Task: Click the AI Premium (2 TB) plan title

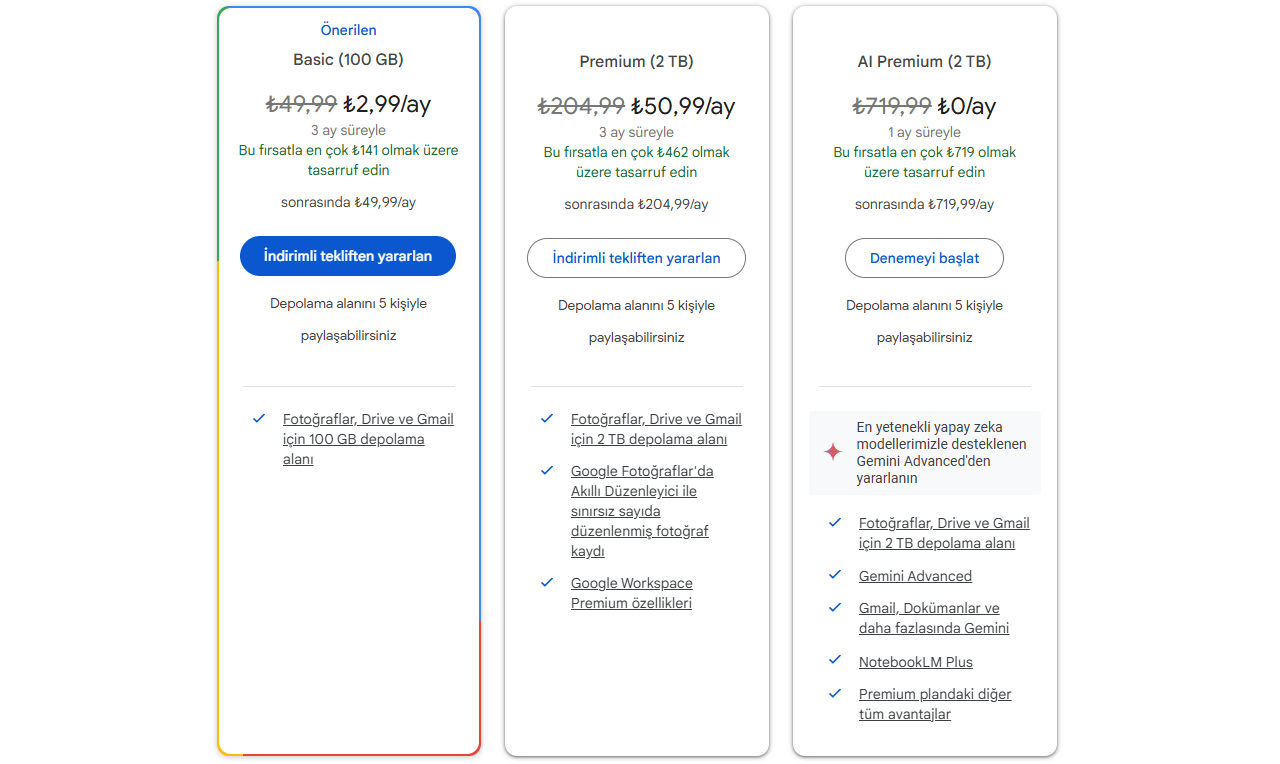Action: 924,62
